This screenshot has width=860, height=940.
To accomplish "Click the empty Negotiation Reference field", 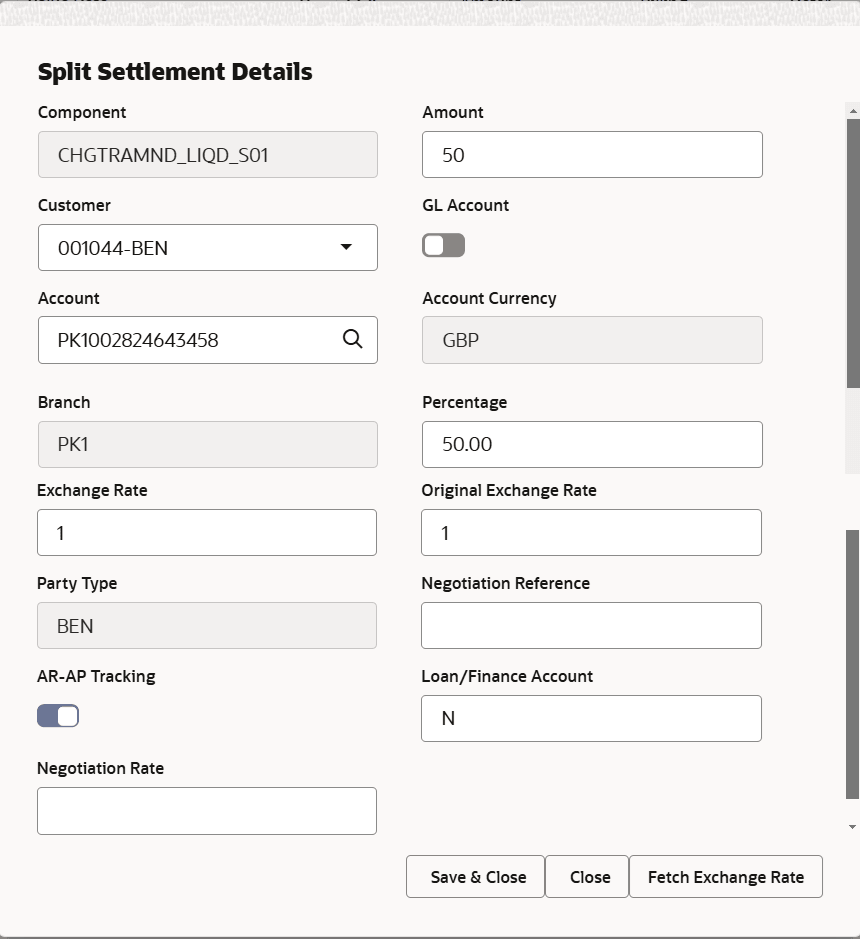I will tap(591, 625).
